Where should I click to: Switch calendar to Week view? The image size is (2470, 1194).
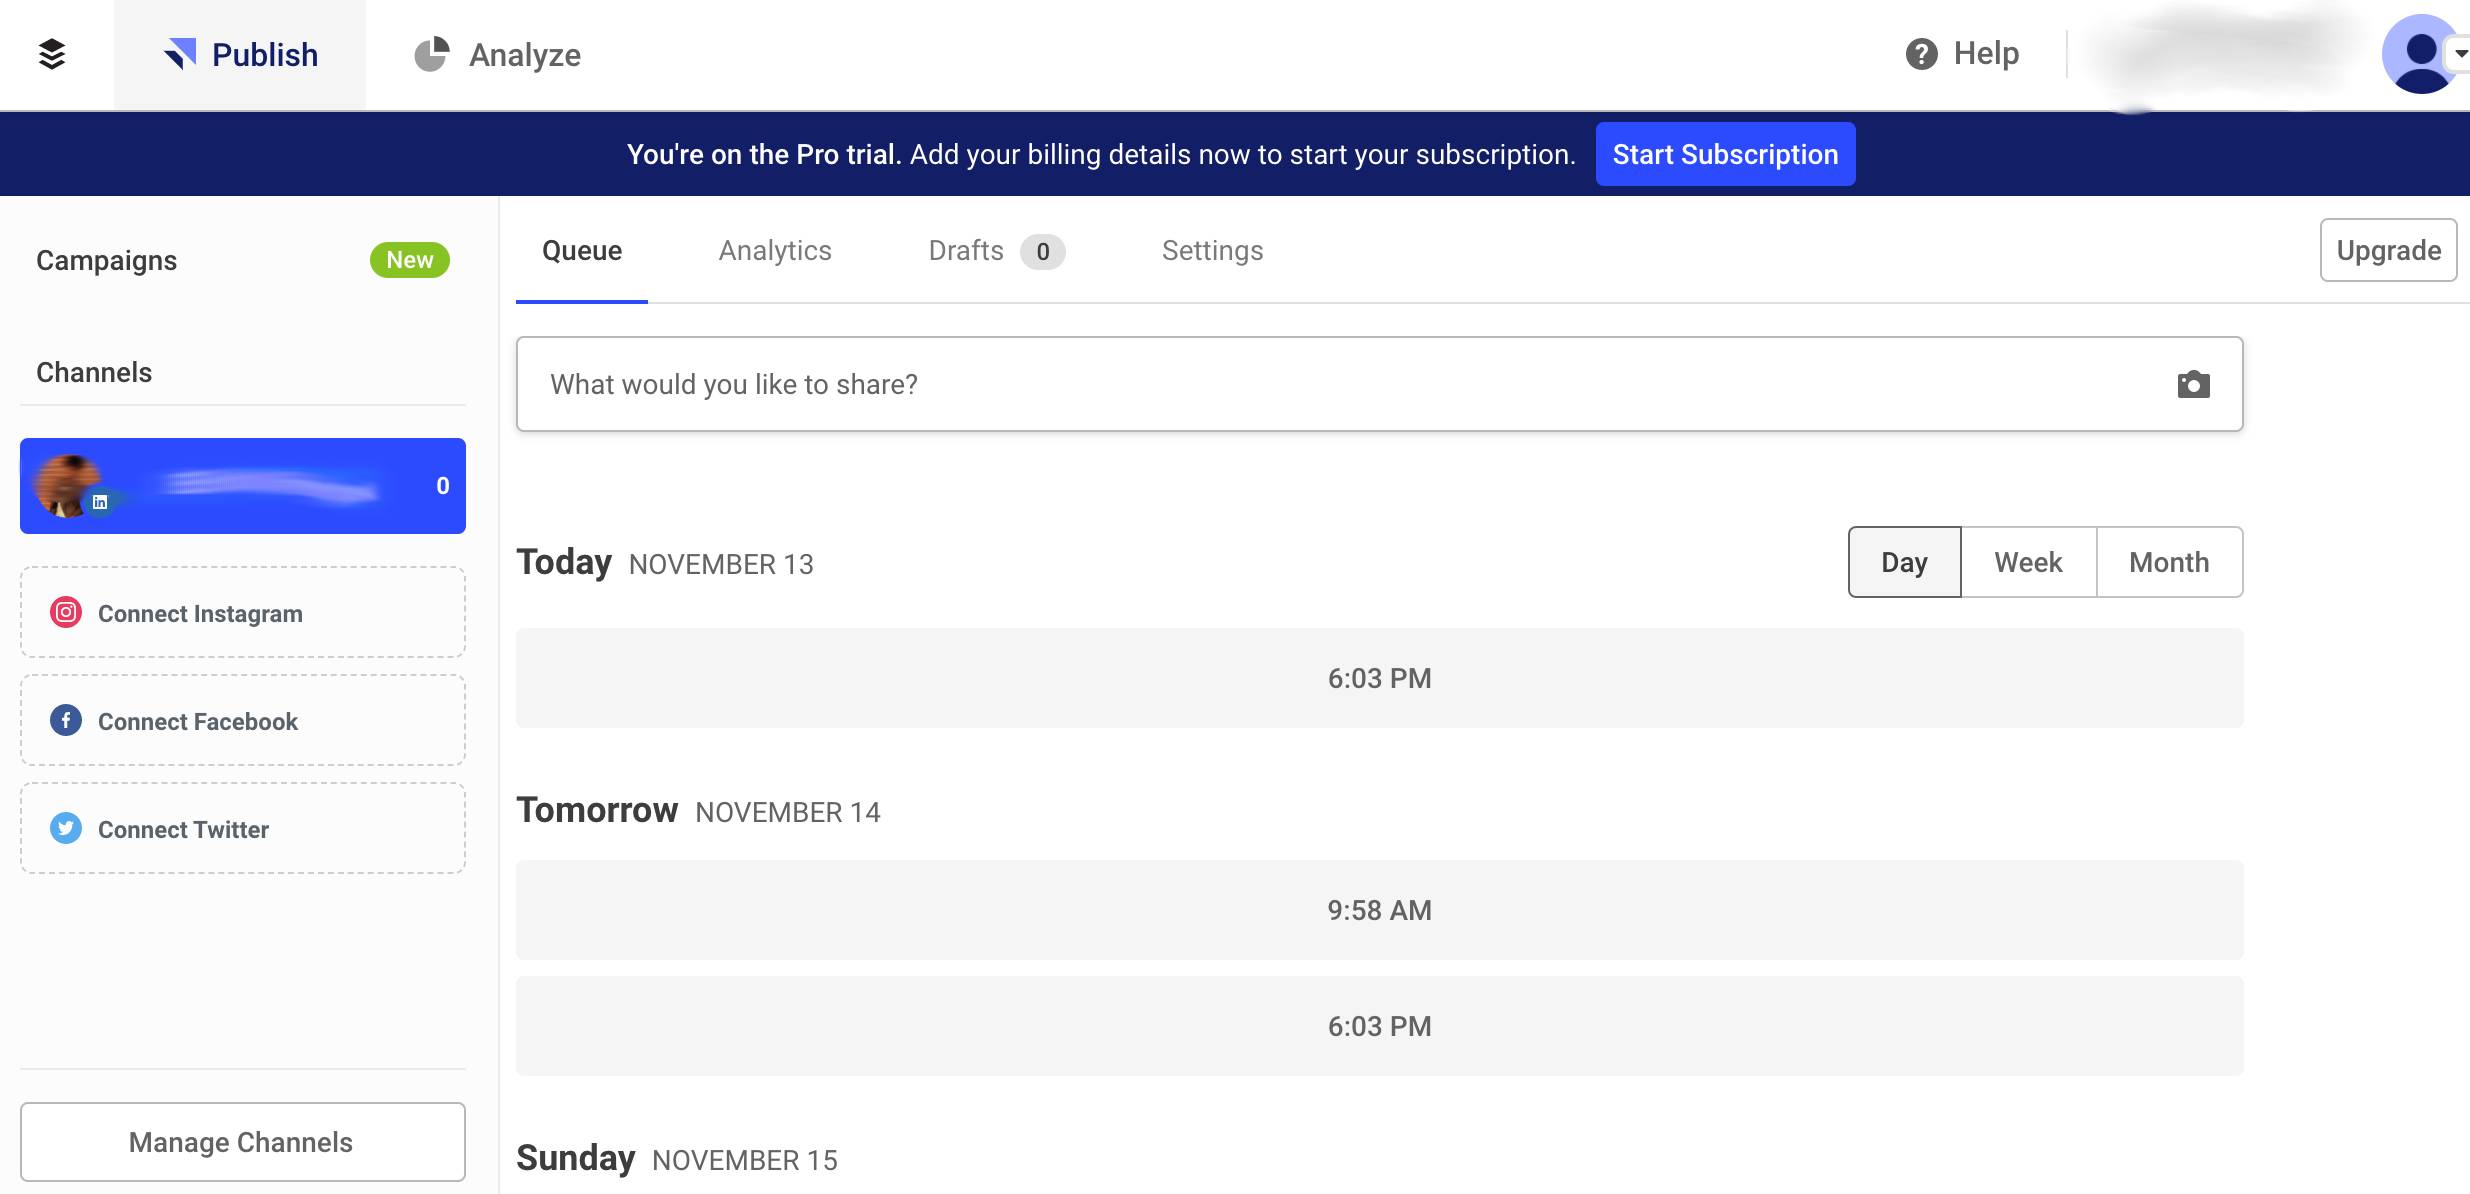click(x=2028, y=562)
